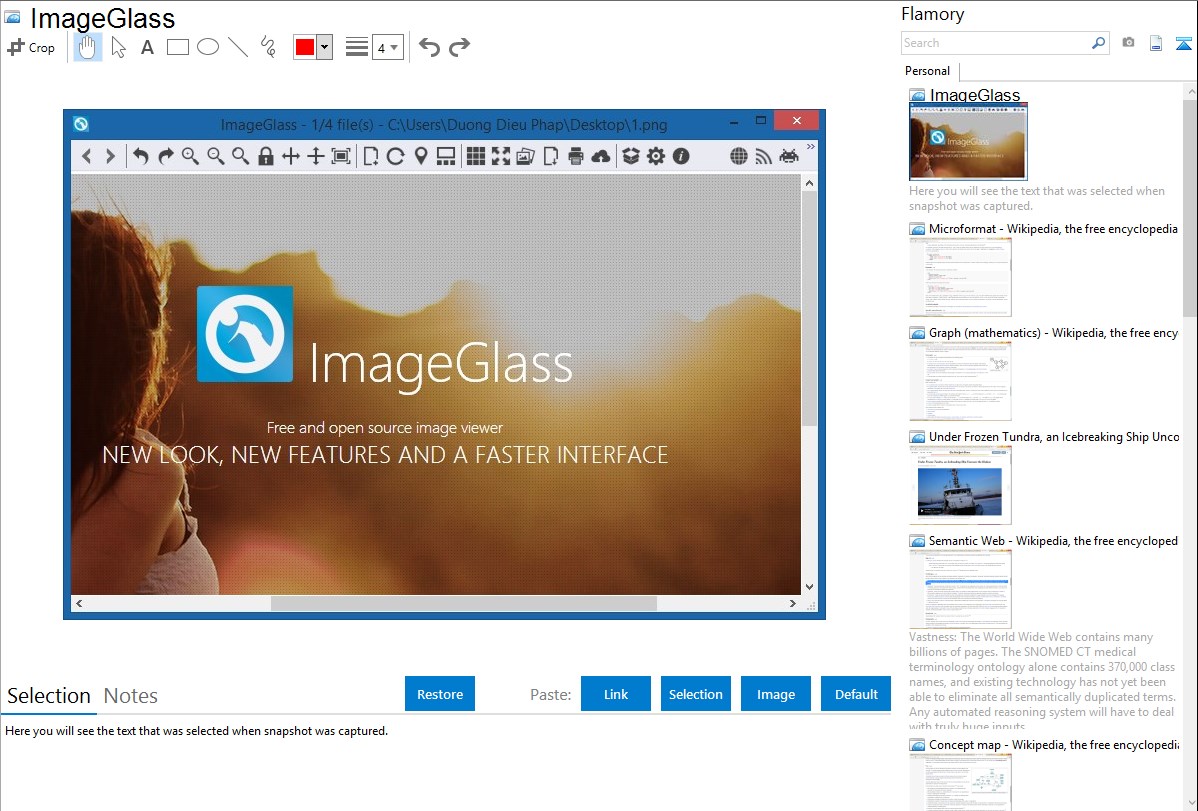
Task: Select the freehand scribble tool
Action: coord(268,47)
